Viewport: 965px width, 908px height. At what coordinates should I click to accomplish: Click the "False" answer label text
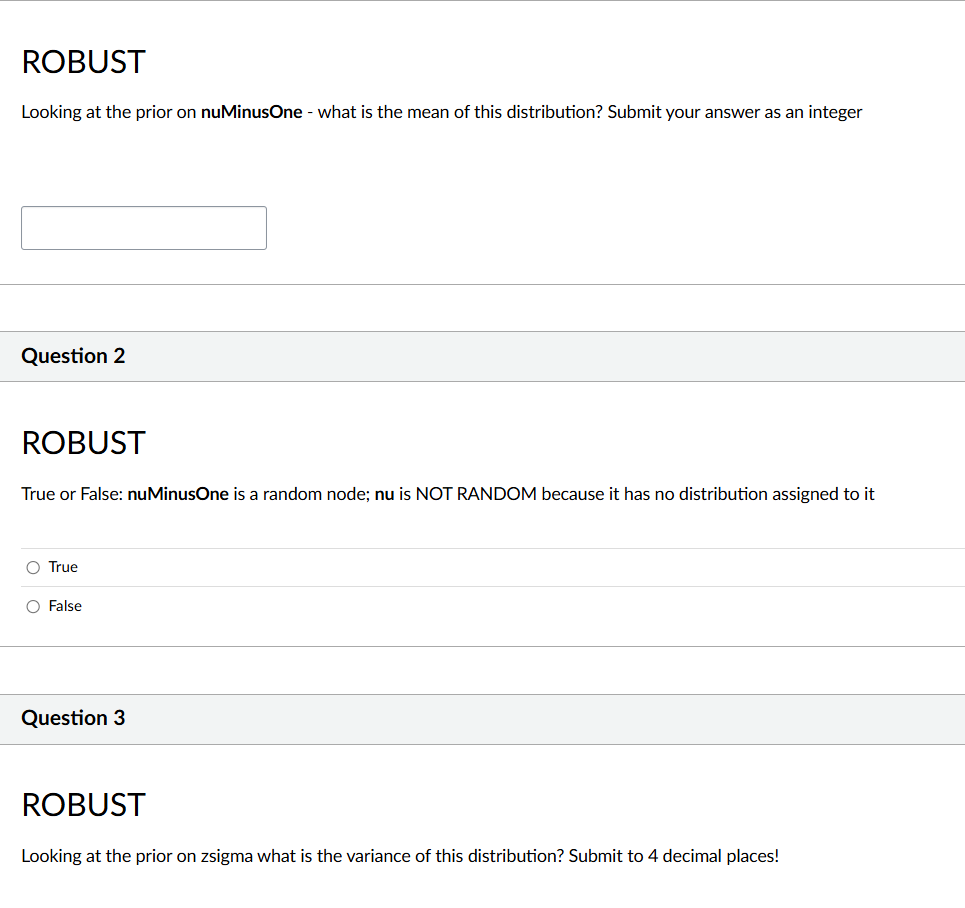(x=65, y=606)
